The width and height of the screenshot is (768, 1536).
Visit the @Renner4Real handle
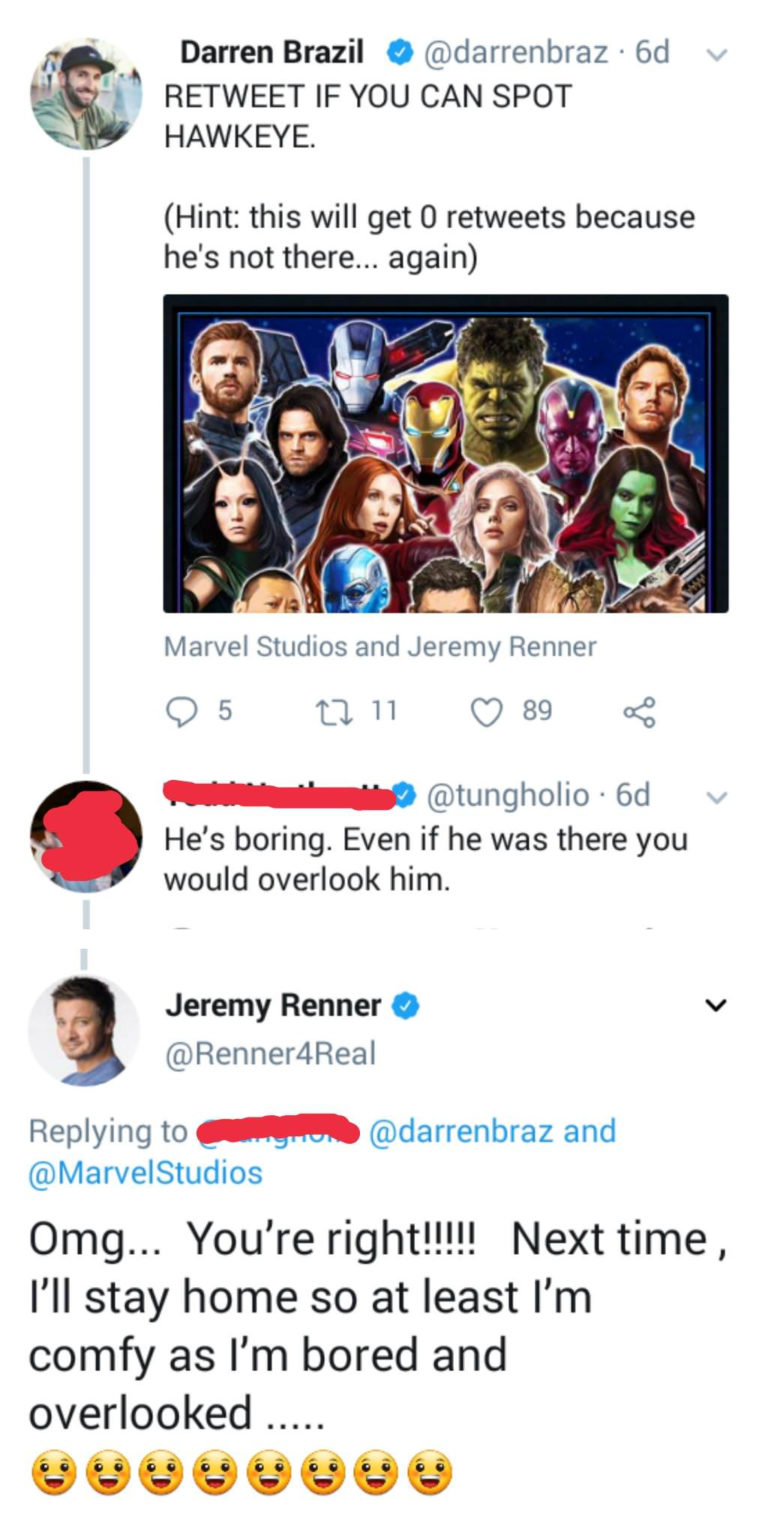(x=270, y=1053)
